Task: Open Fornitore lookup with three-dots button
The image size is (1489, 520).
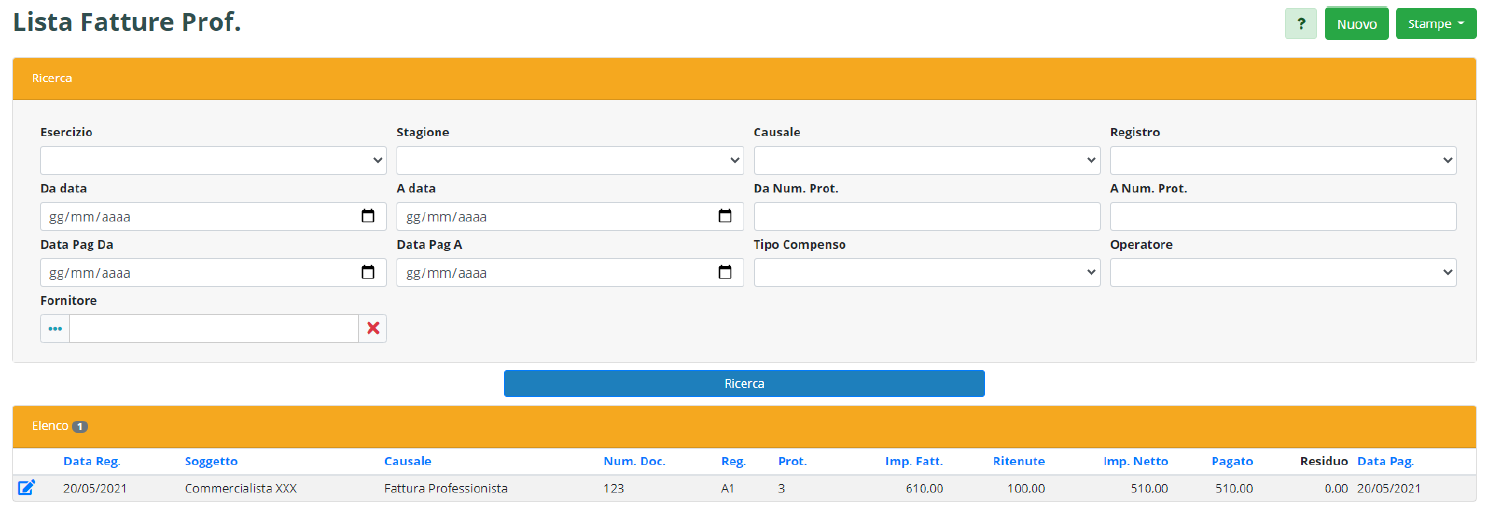Action: click(55, 329)
